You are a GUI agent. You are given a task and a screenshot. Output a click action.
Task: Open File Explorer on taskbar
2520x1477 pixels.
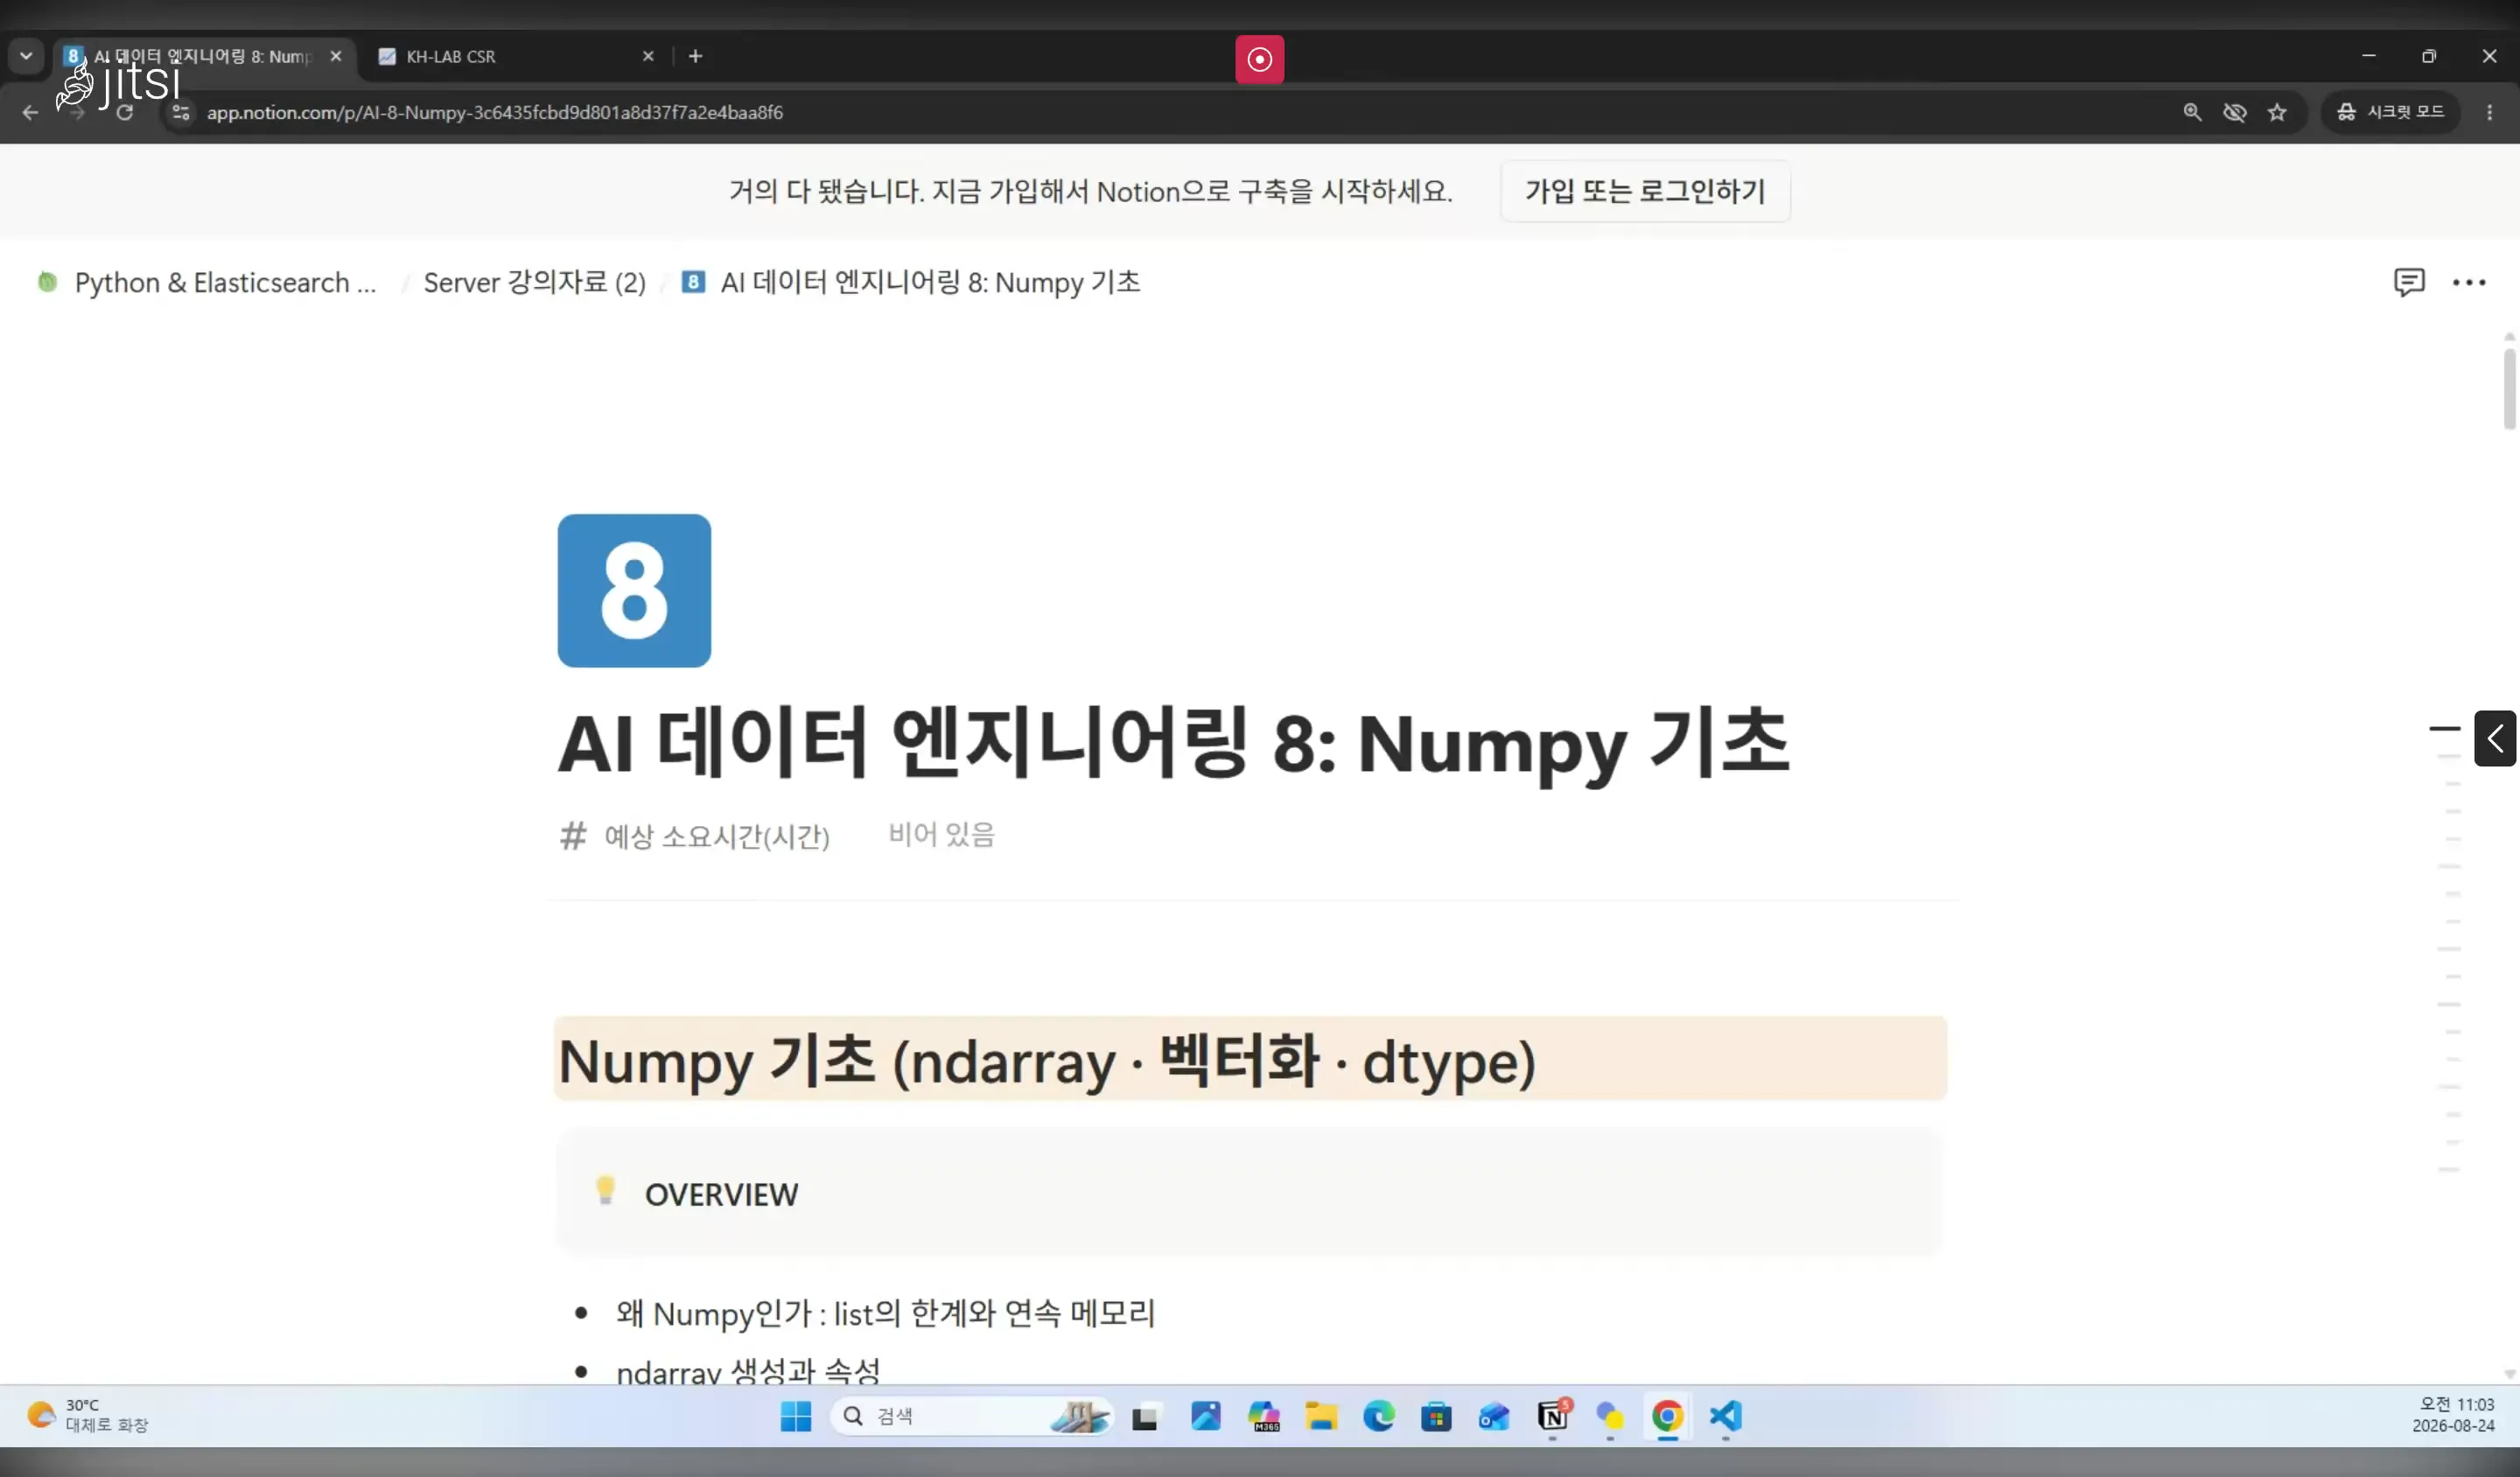1321,1416
